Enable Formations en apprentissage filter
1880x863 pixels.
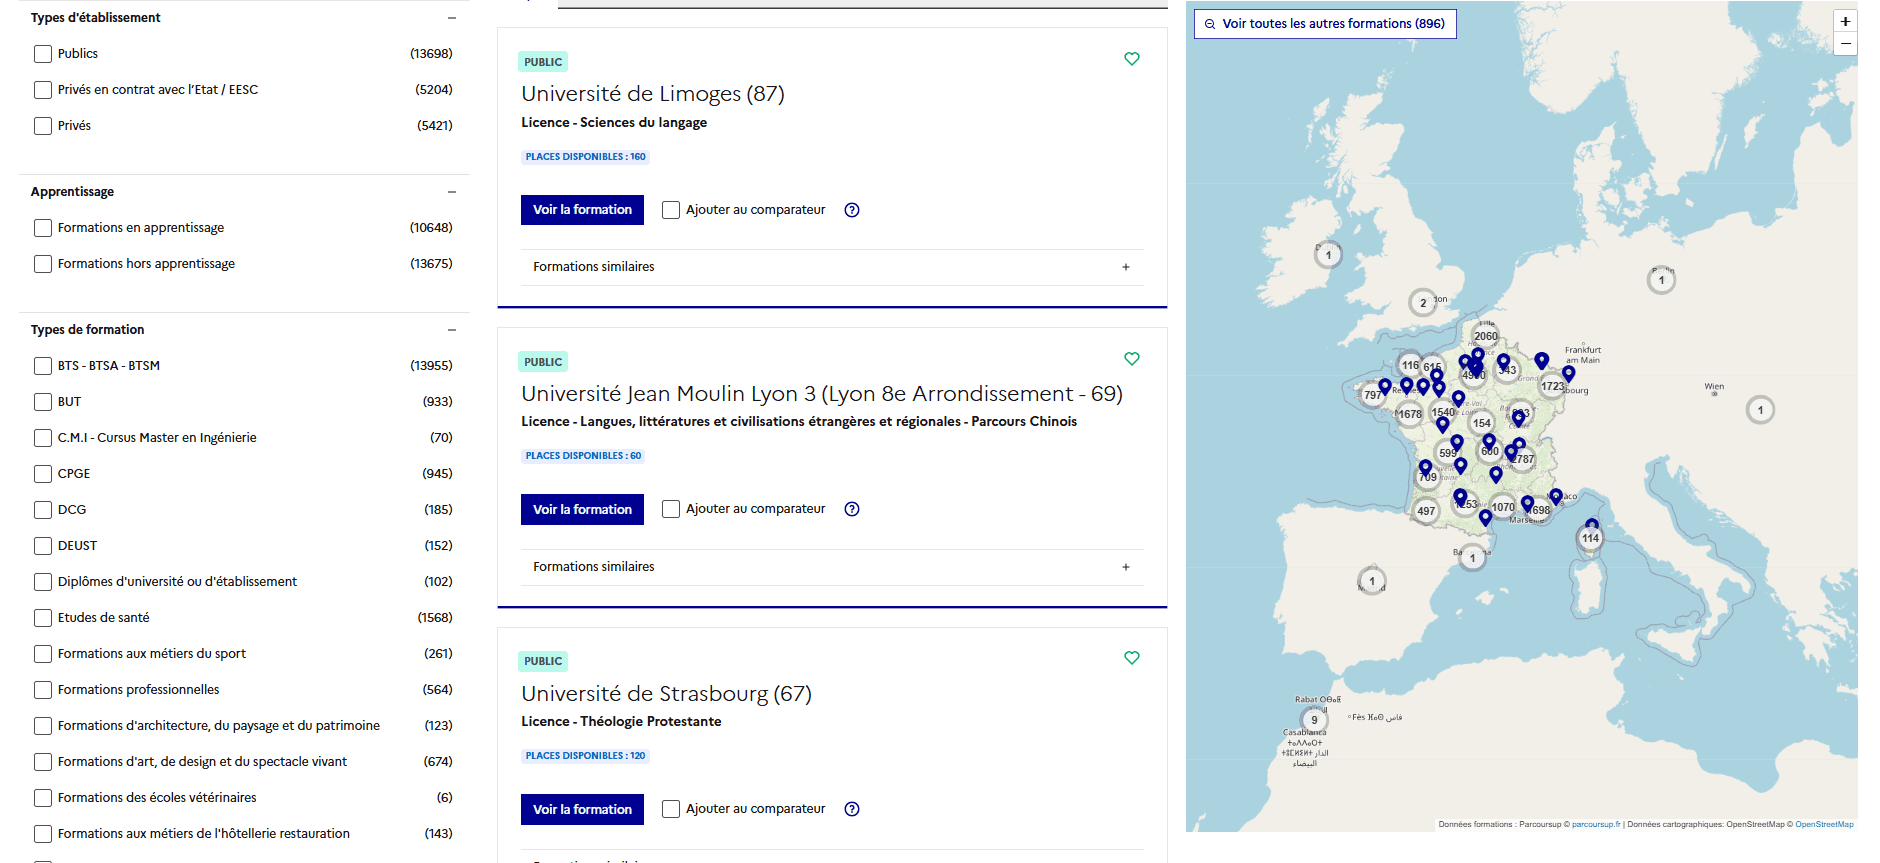(43, 228)
